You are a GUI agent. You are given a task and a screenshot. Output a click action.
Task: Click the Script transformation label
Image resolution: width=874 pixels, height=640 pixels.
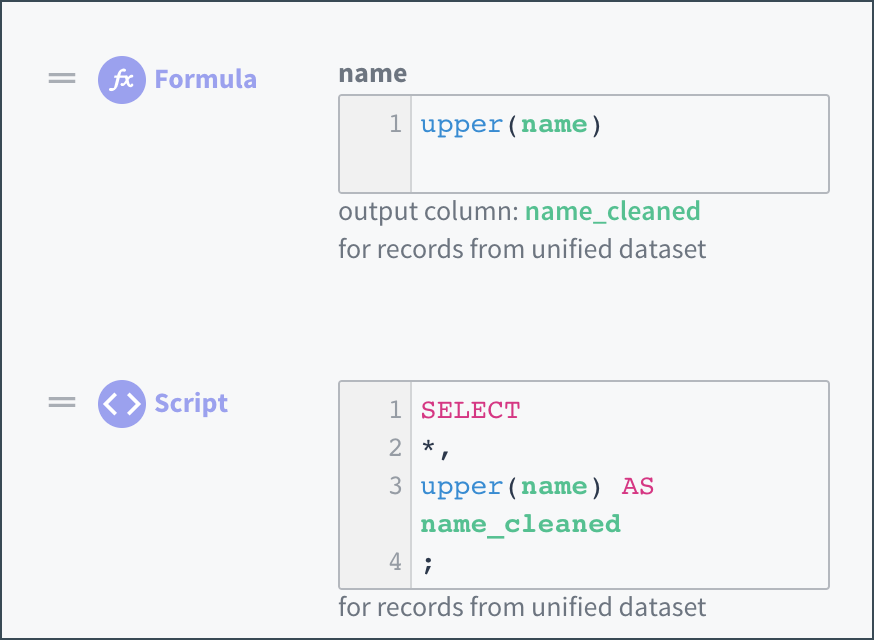pos(191,403)
